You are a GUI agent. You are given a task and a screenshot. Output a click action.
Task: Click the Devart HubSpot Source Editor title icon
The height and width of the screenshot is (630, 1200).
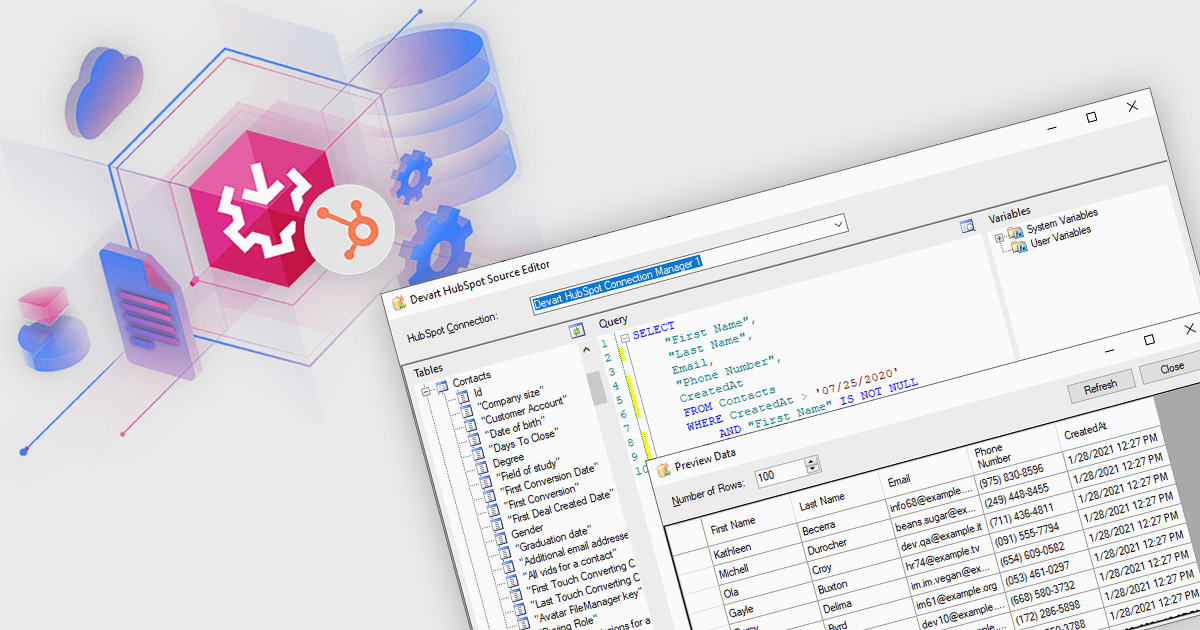click(x=397, y=301)
